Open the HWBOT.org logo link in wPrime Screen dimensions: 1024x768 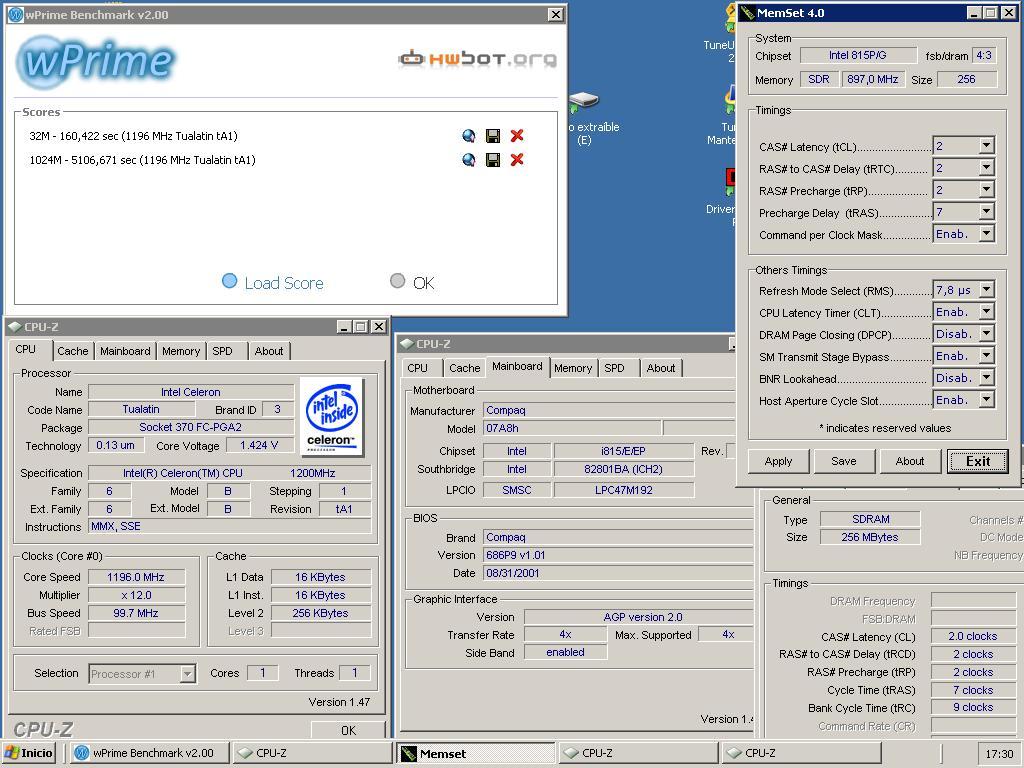point(478,59)
